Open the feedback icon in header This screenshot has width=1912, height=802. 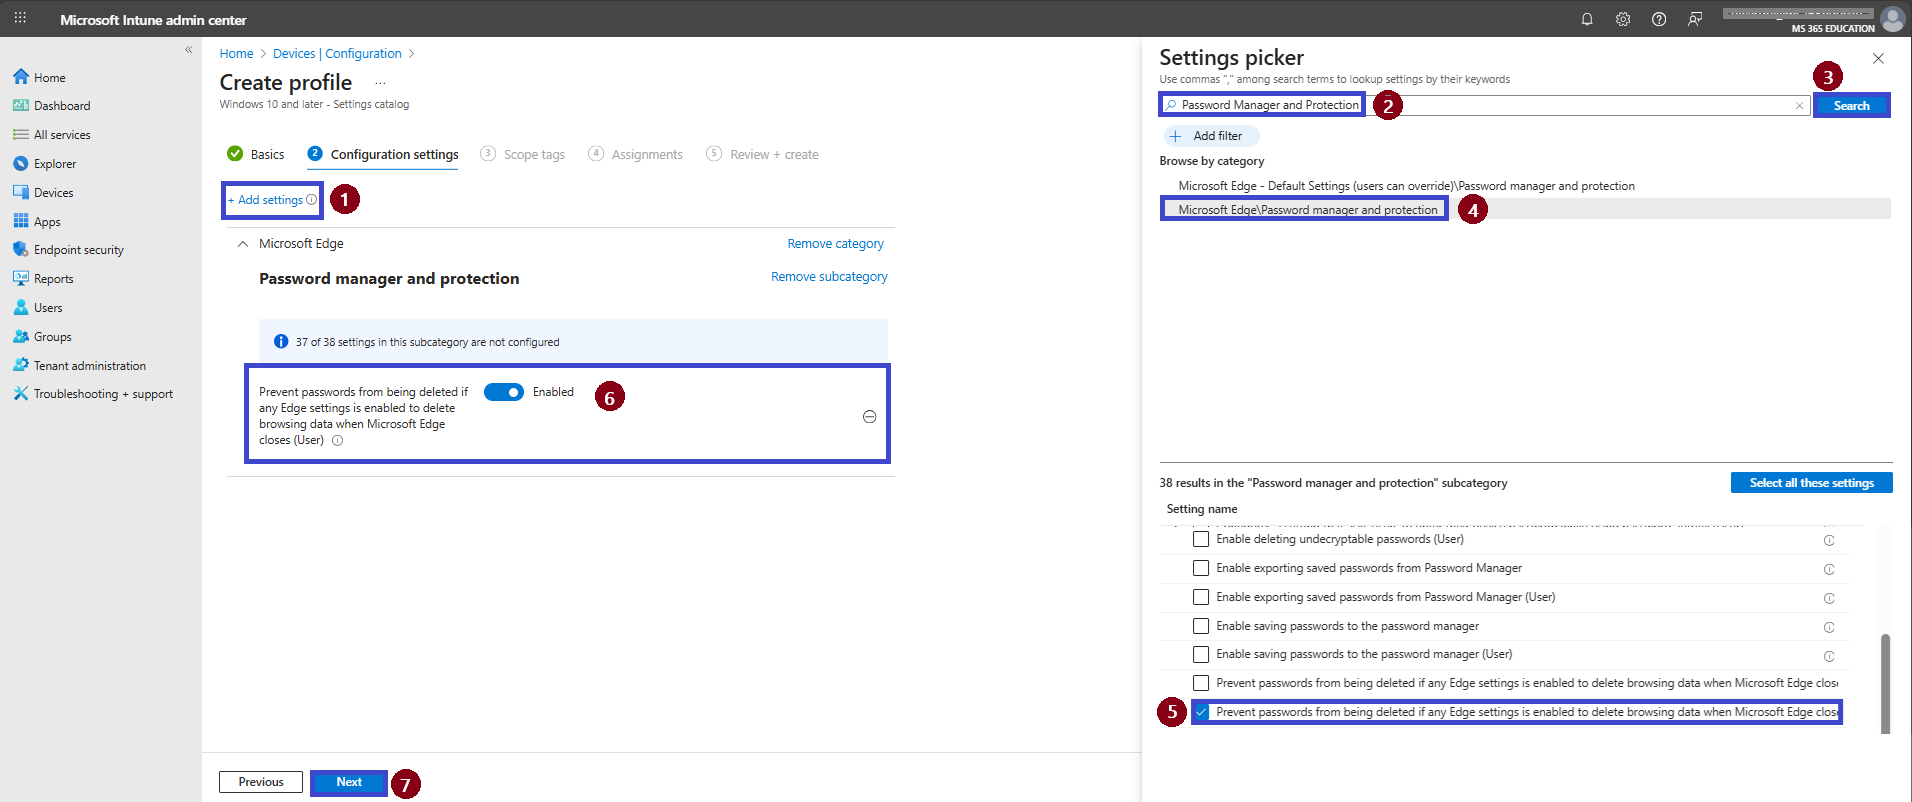pyautogui.click(x=1695, y=19)
